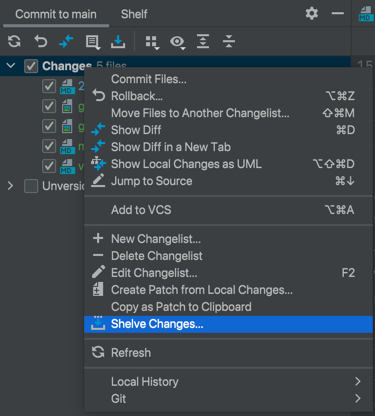
Task: Select Show Local Changes as UML
Action: (x=228, y=164)
